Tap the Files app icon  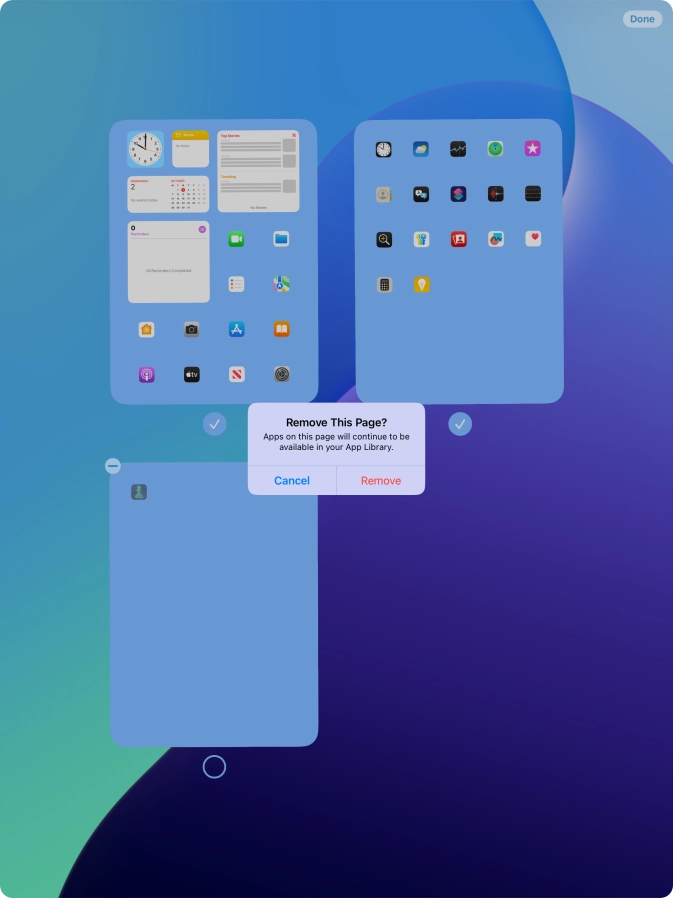(281, 239)
